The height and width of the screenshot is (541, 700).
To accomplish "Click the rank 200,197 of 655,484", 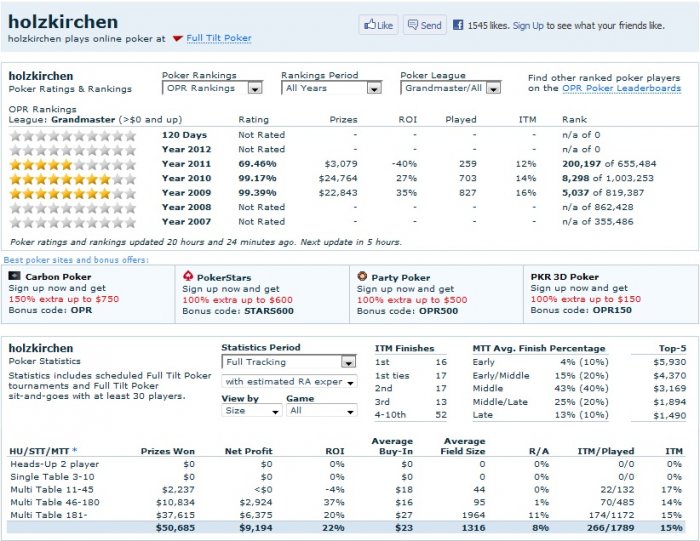I will coord(609,164).
